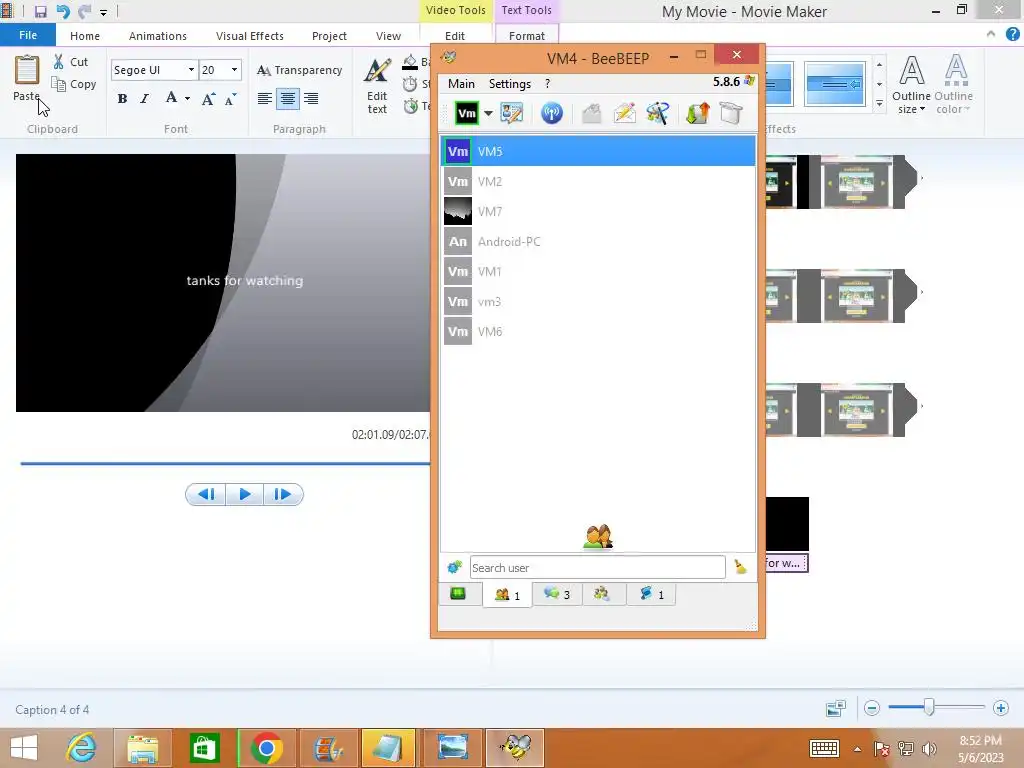Screen dimensions: 1024x768
Task: Switch to the green board tab in BeeBEEP
Action: 458,594
